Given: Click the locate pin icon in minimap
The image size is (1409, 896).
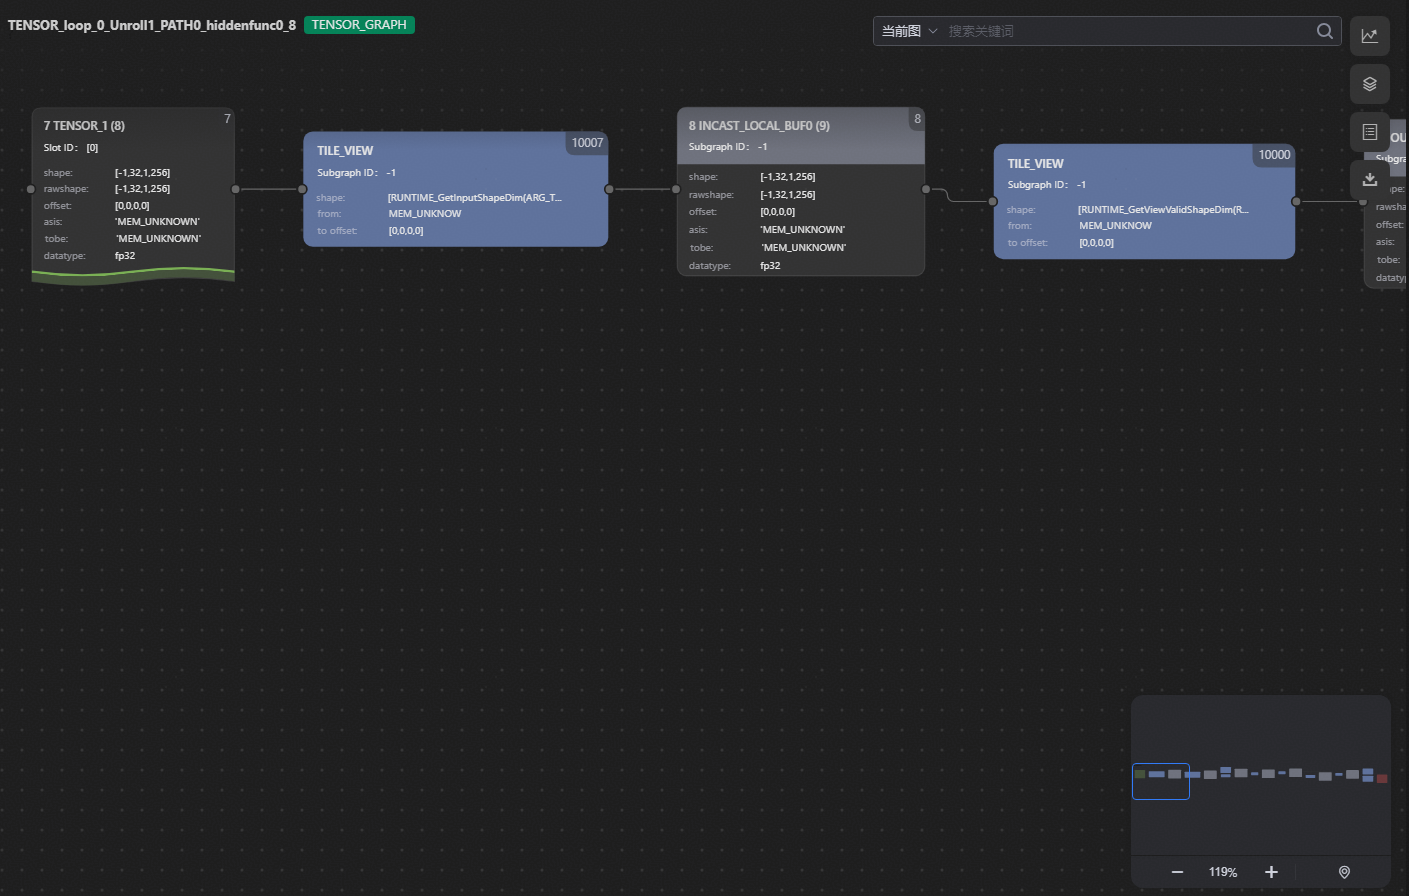Looking at the screenshot, I should click(x=1344, y=872).
